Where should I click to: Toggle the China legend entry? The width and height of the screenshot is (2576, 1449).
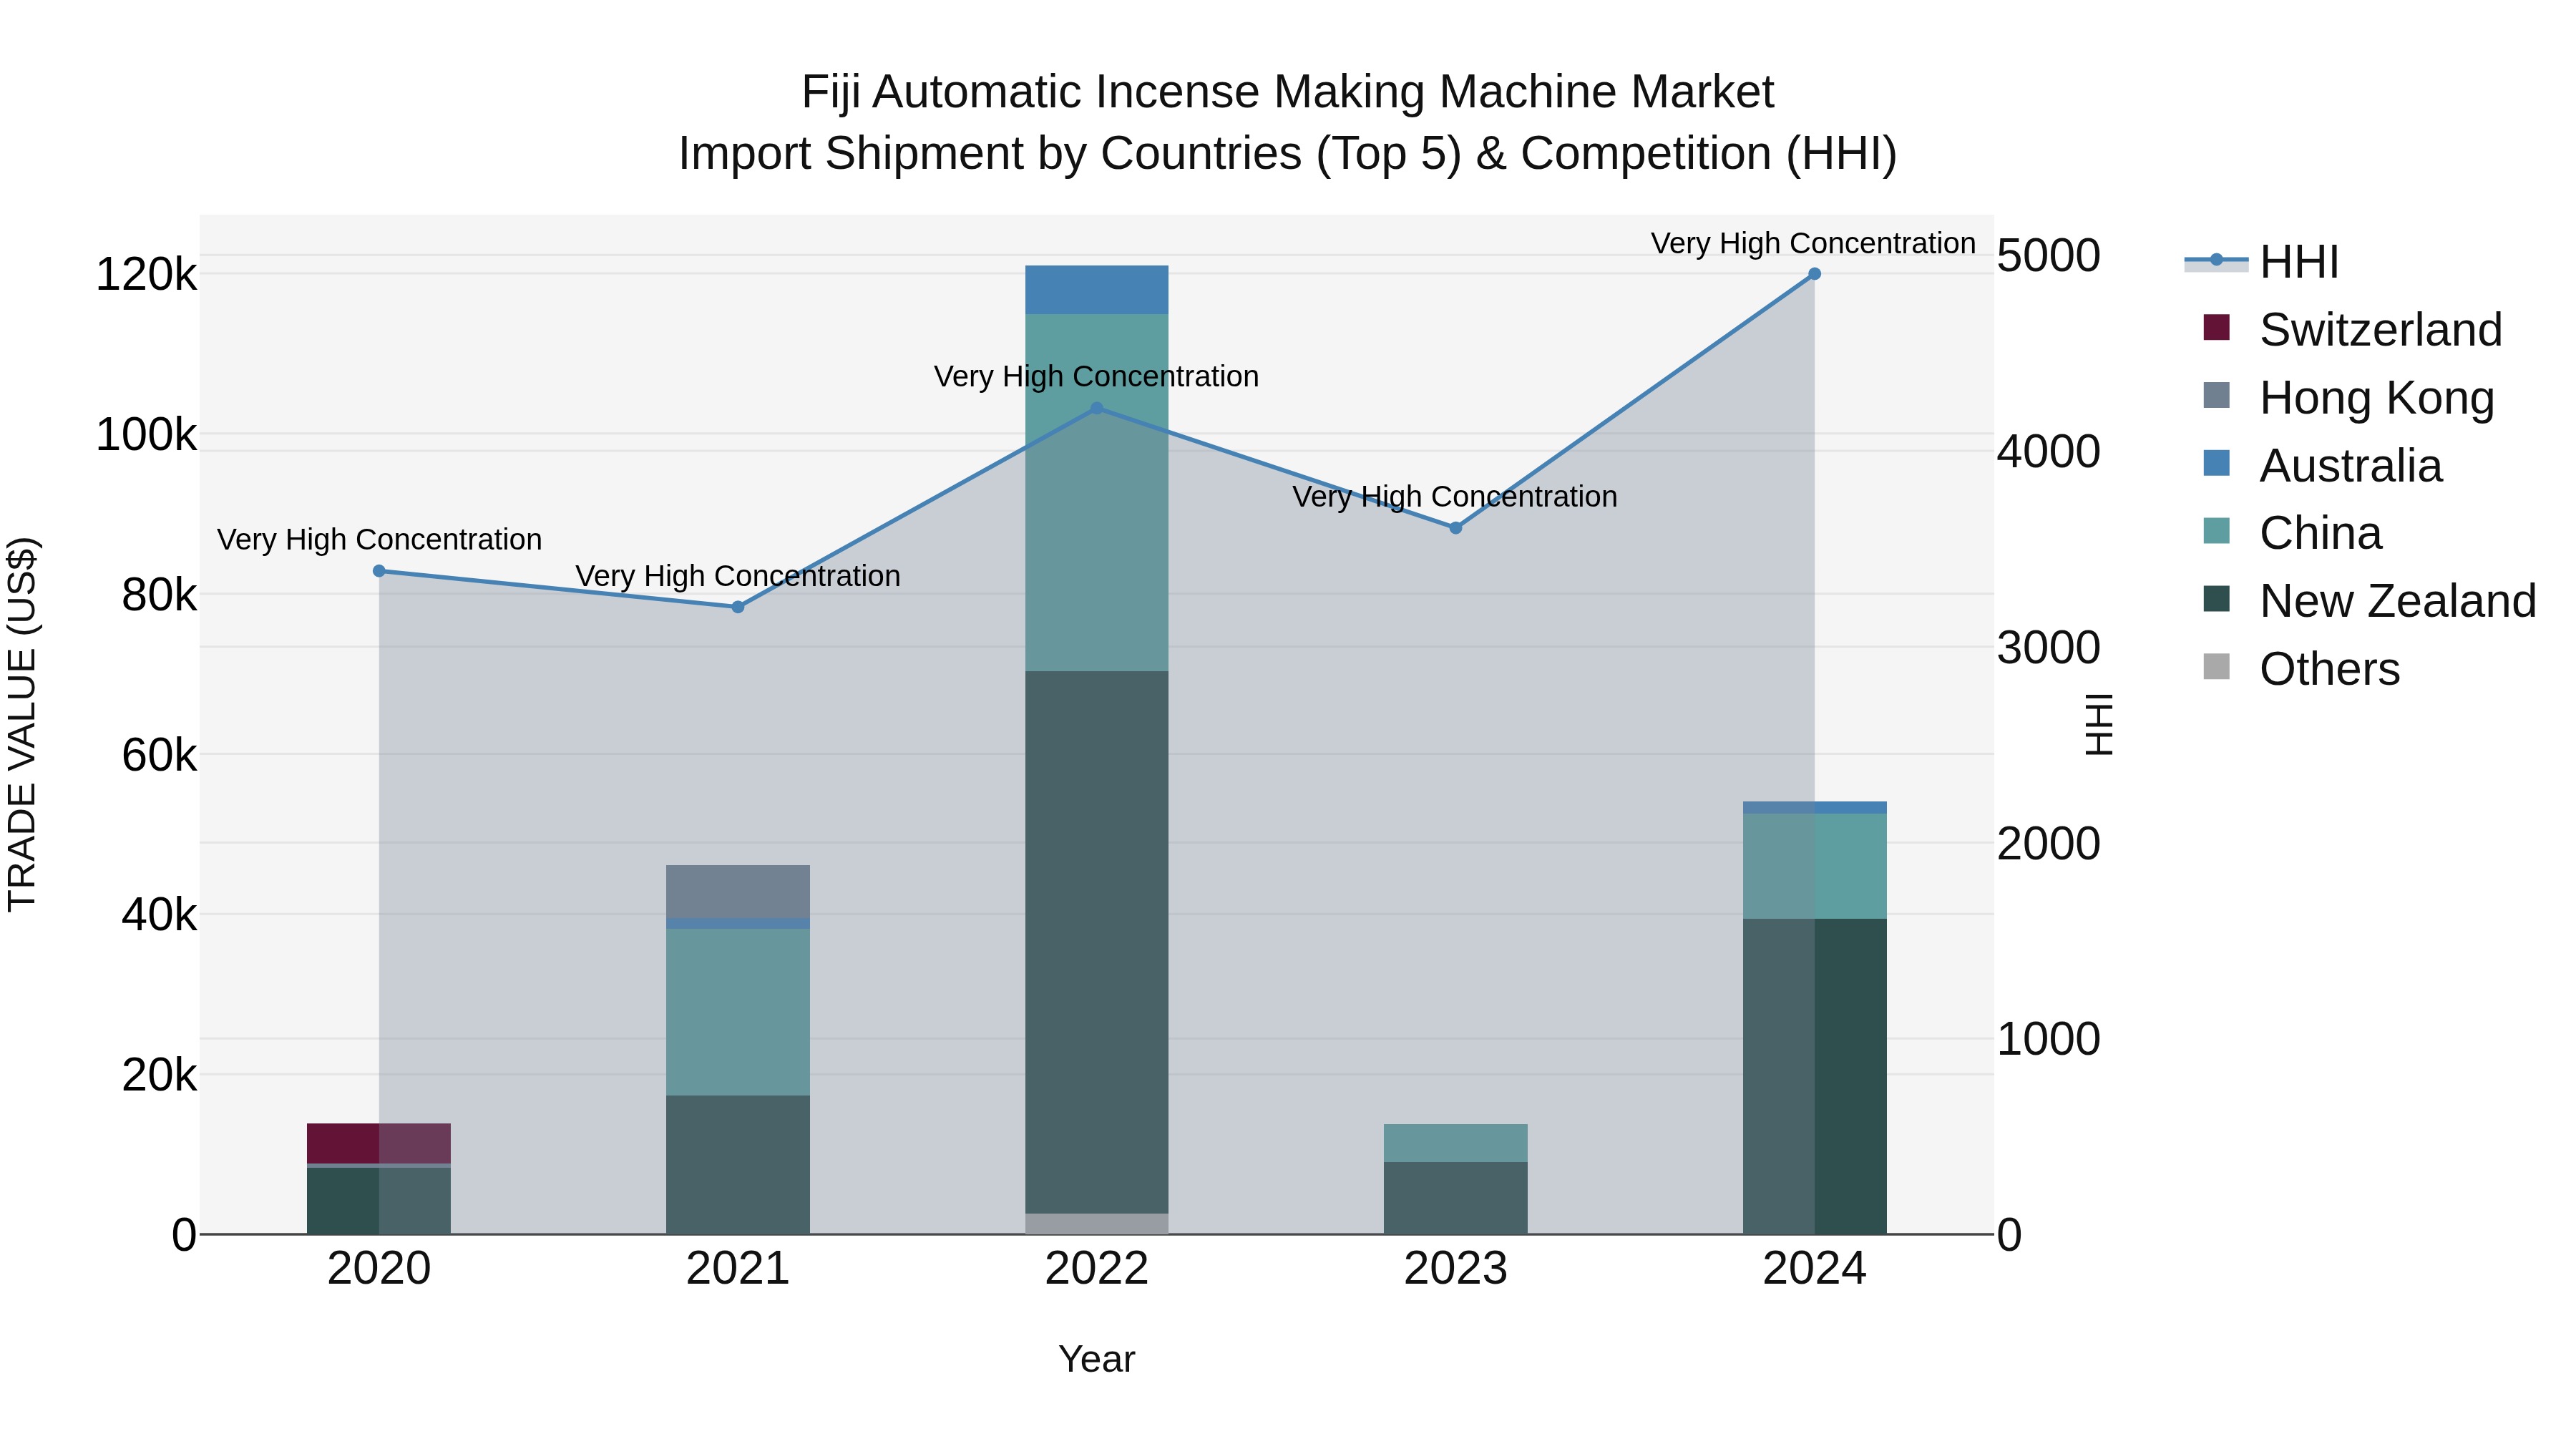pyautogui.click(x=2293, y=533)
